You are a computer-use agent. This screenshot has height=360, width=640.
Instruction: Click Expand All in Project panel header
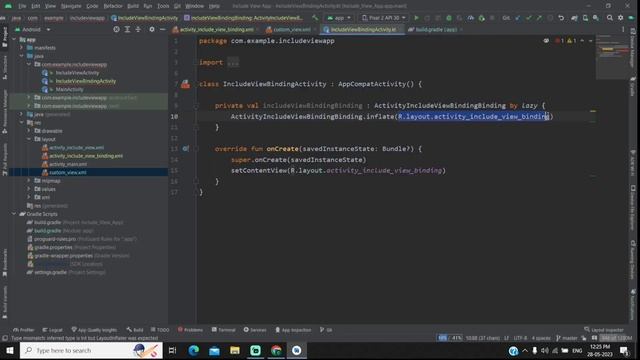[x=127, y=29]
